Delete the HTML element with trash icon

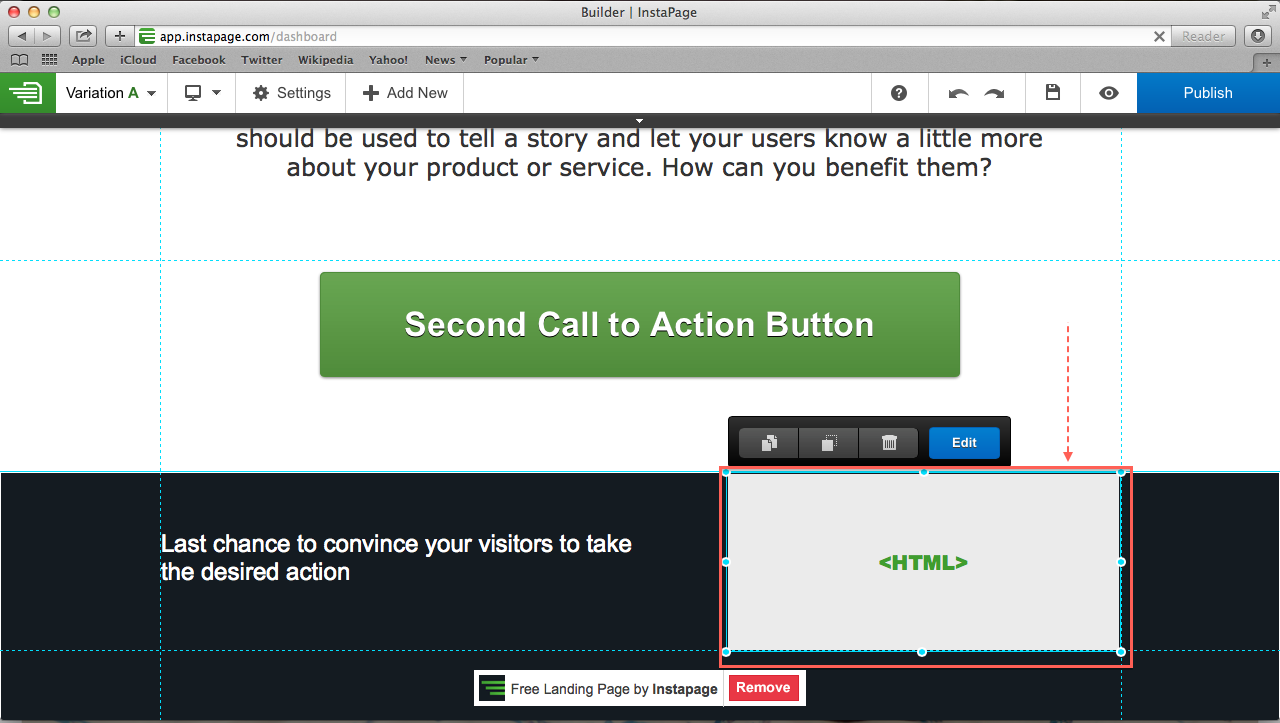click(889, 443)
